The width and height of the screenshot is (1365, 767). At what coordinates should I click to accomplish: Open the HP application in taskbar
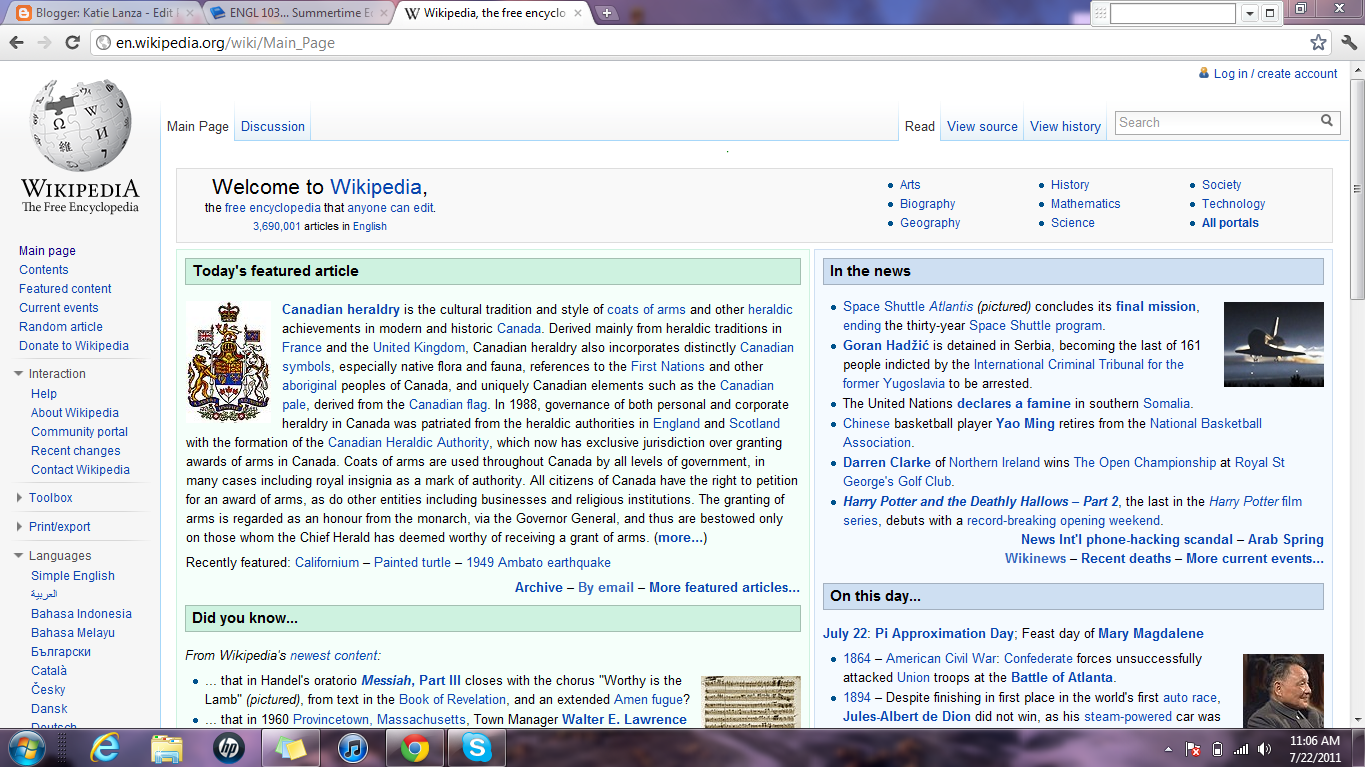tap(229, 748)
